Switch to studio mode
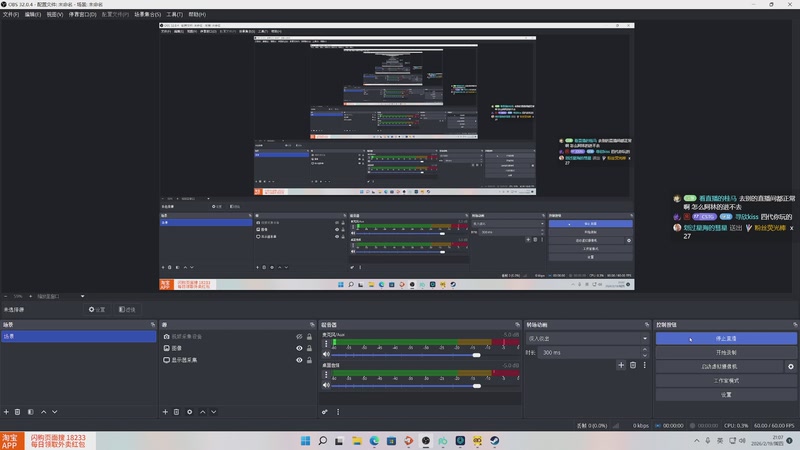This screenshot has height=450, width=800. (x=726, y=381)
